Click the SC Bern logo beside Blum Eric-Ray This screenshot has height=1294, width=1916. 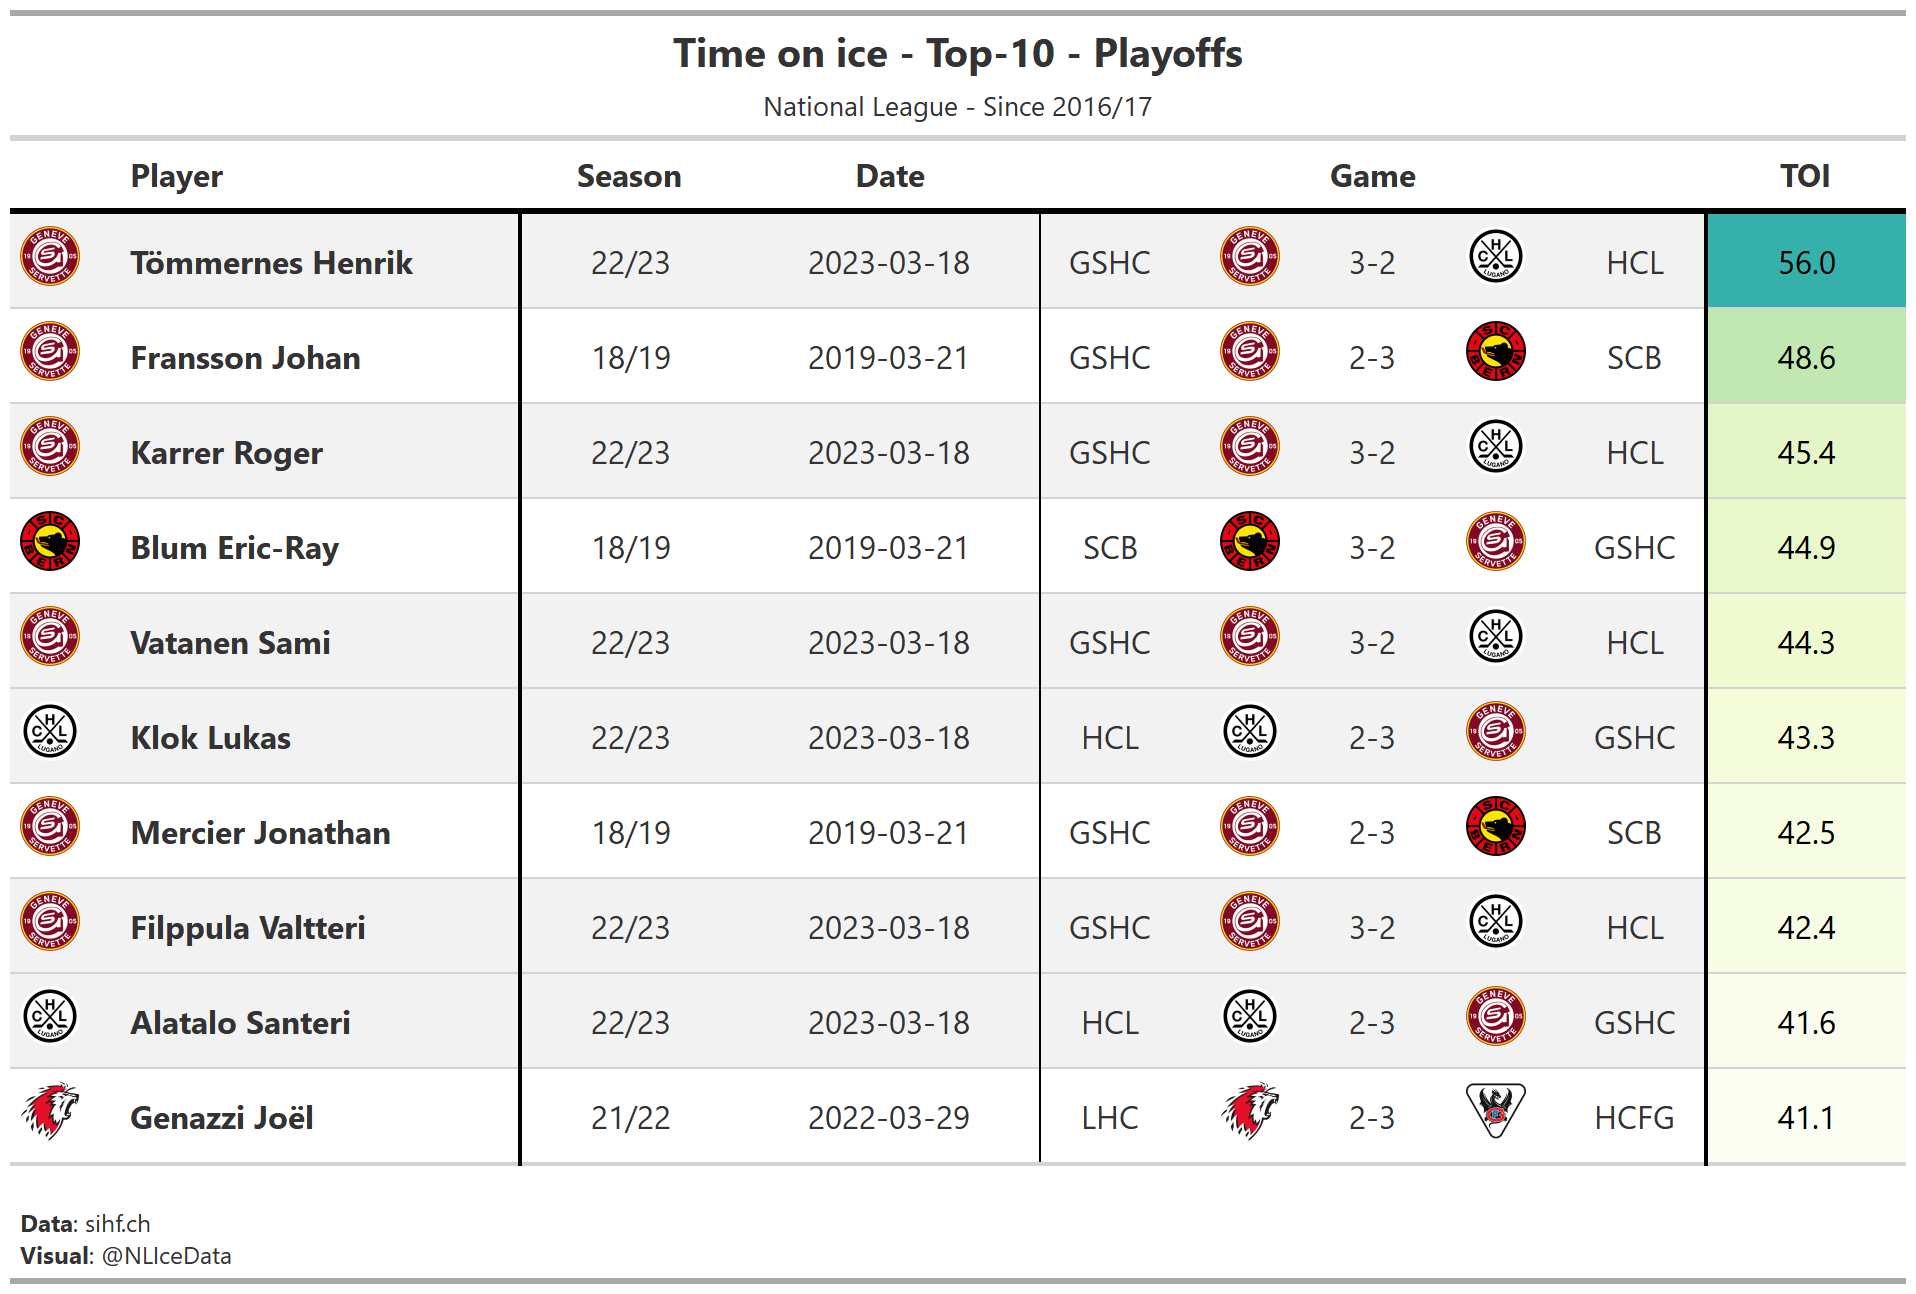point(50,542)
